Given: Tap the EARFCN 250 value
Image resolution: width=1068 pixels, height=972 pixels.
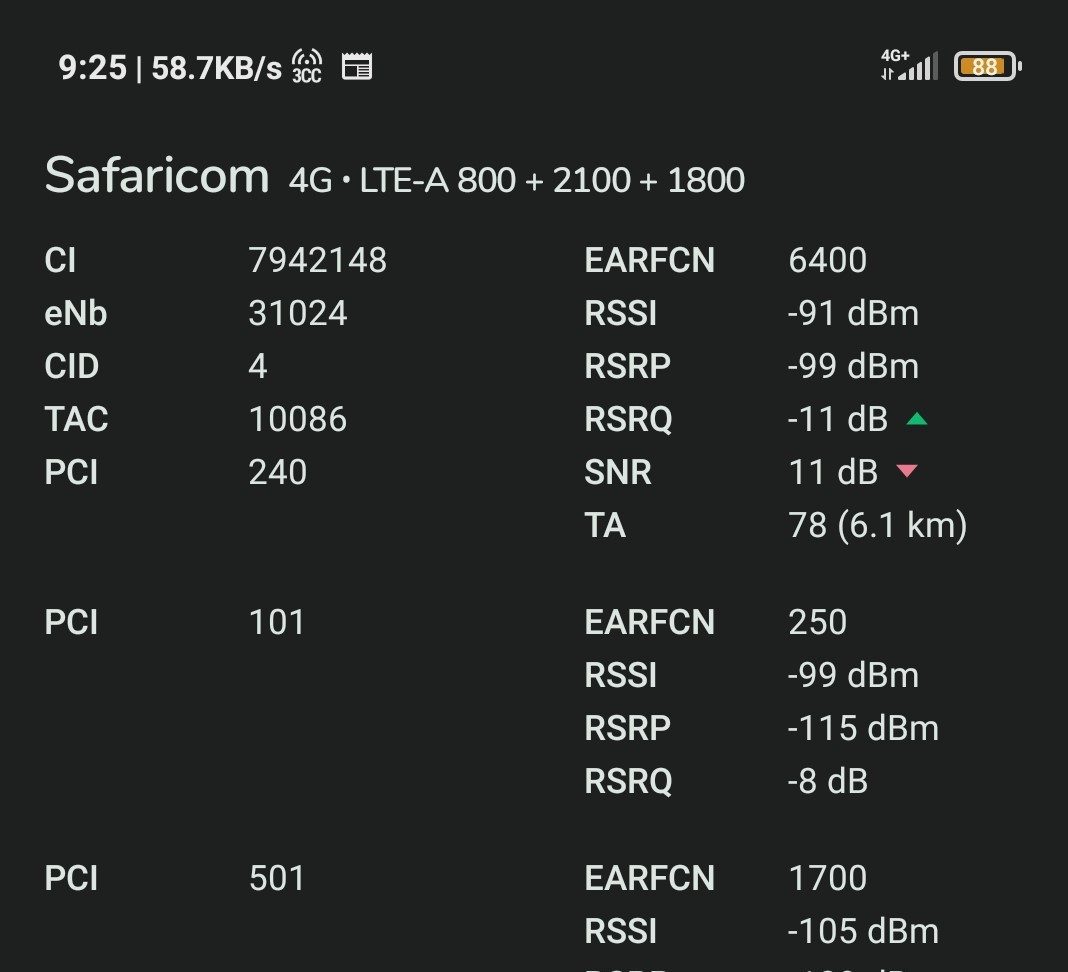Looking at the screenshot, I should [x=817, y=622].
